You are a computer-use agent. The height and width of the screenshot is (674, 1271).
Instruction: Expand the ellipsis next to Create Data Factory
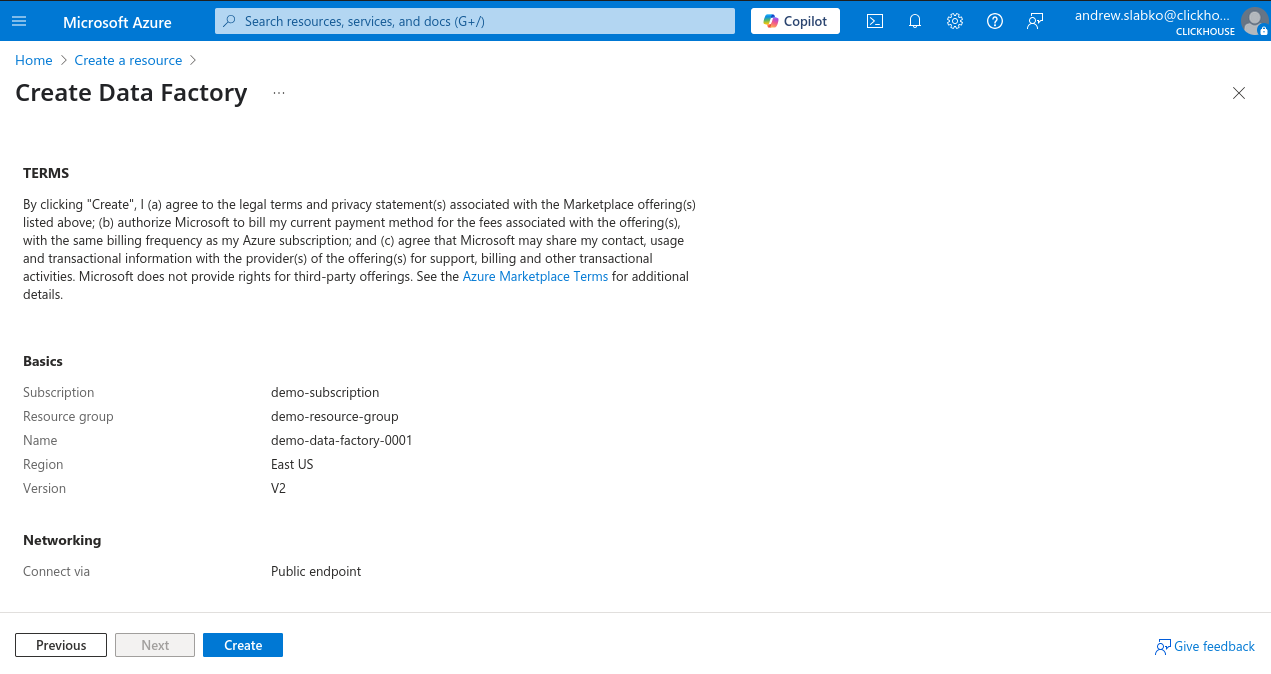click(278, 91)
